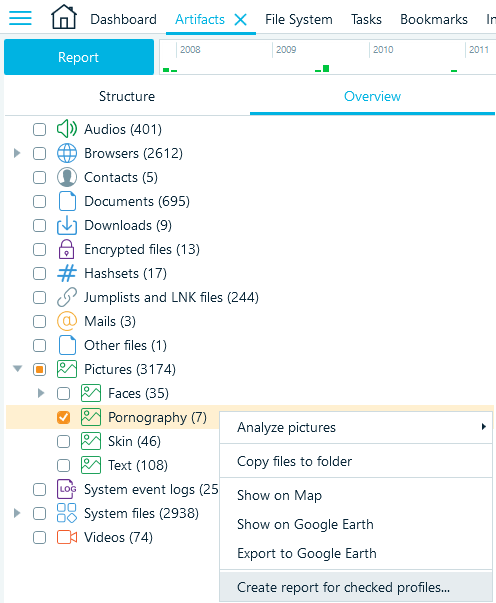Close the Artifacts tab with X
This screenshot has height=603, width=496.
click(241, 19)
